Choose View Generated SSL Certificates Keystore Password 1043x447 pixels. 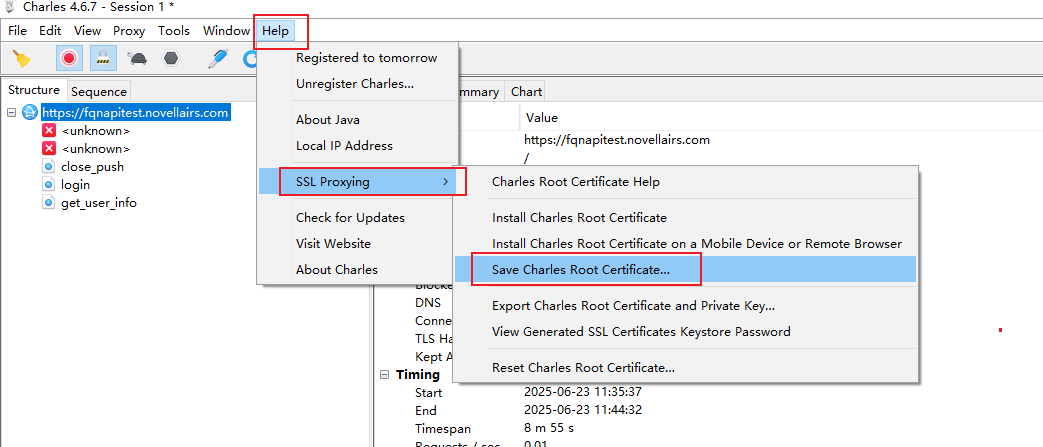tap(685, 331)
